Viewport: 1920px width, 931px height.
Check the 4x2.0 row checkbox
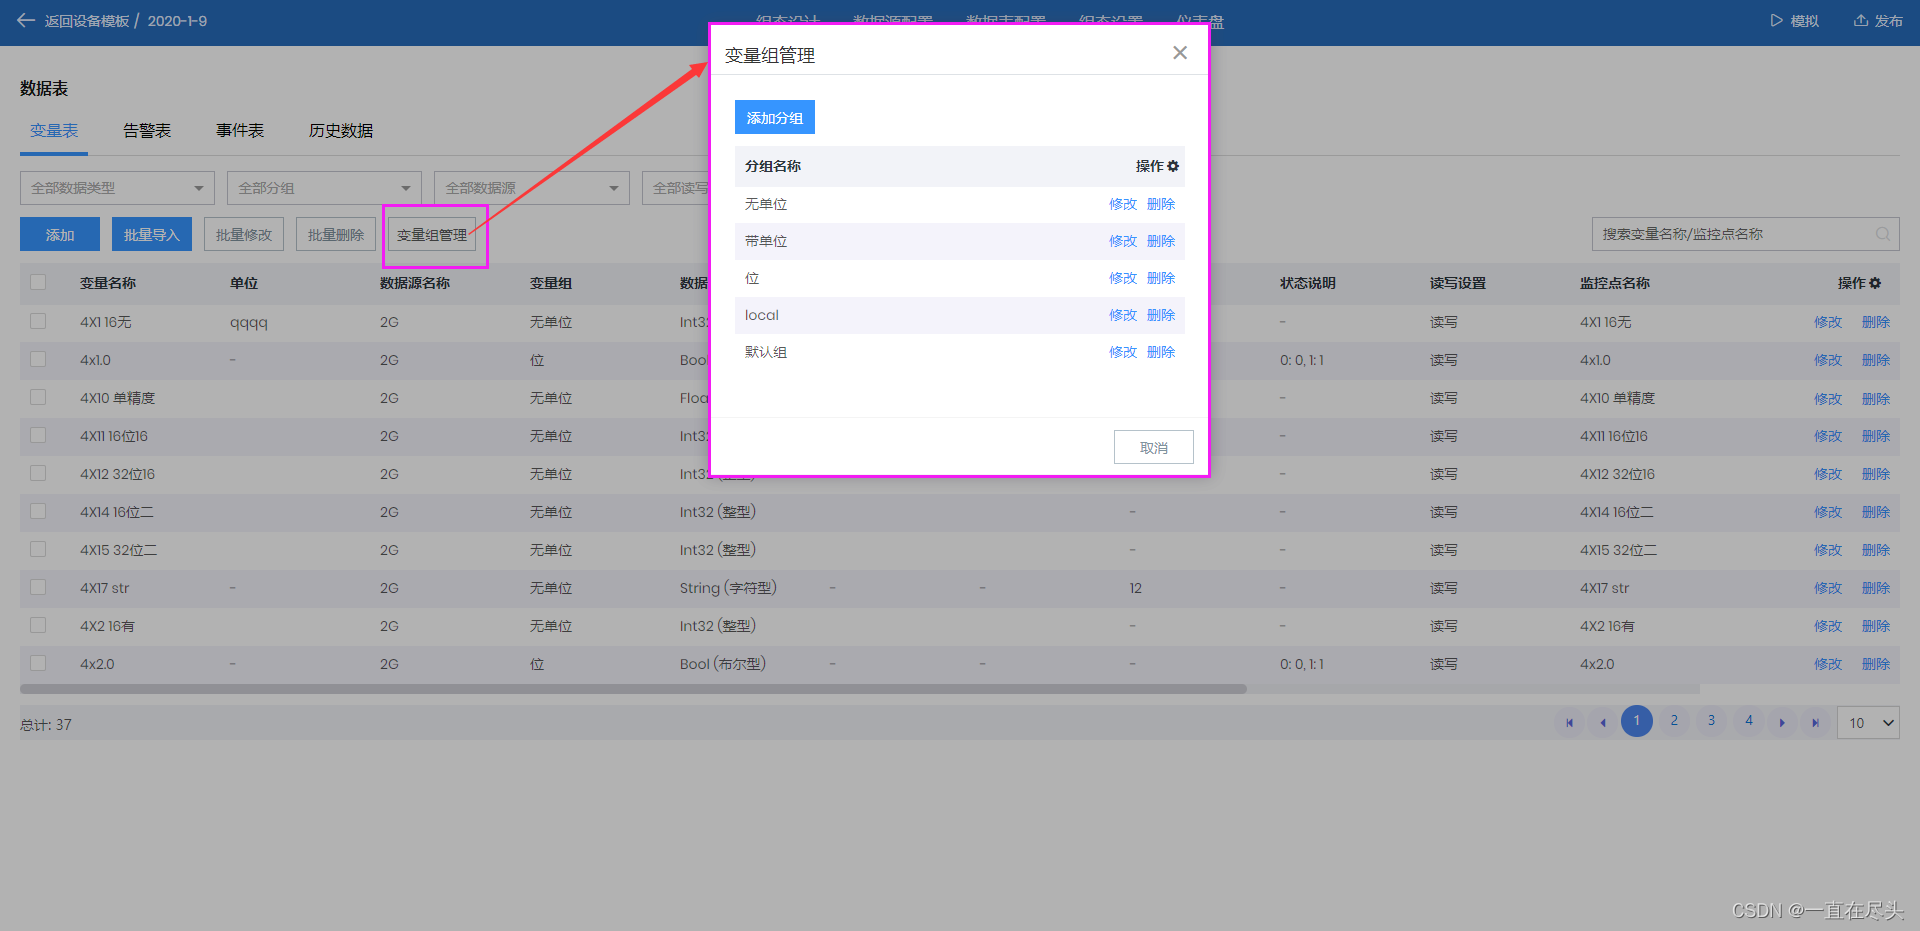[x=38, y=663]
